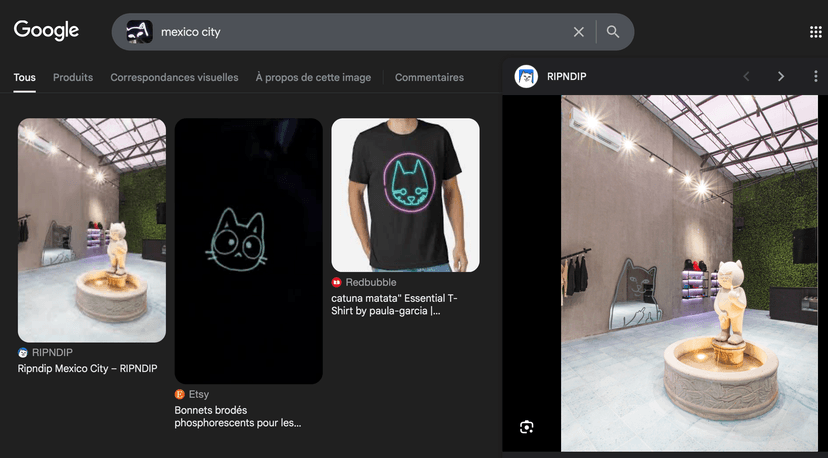Click the image thumbnail inside search bar
The image size is (828, 458).
pyautogui.click(x=139, y=32)
